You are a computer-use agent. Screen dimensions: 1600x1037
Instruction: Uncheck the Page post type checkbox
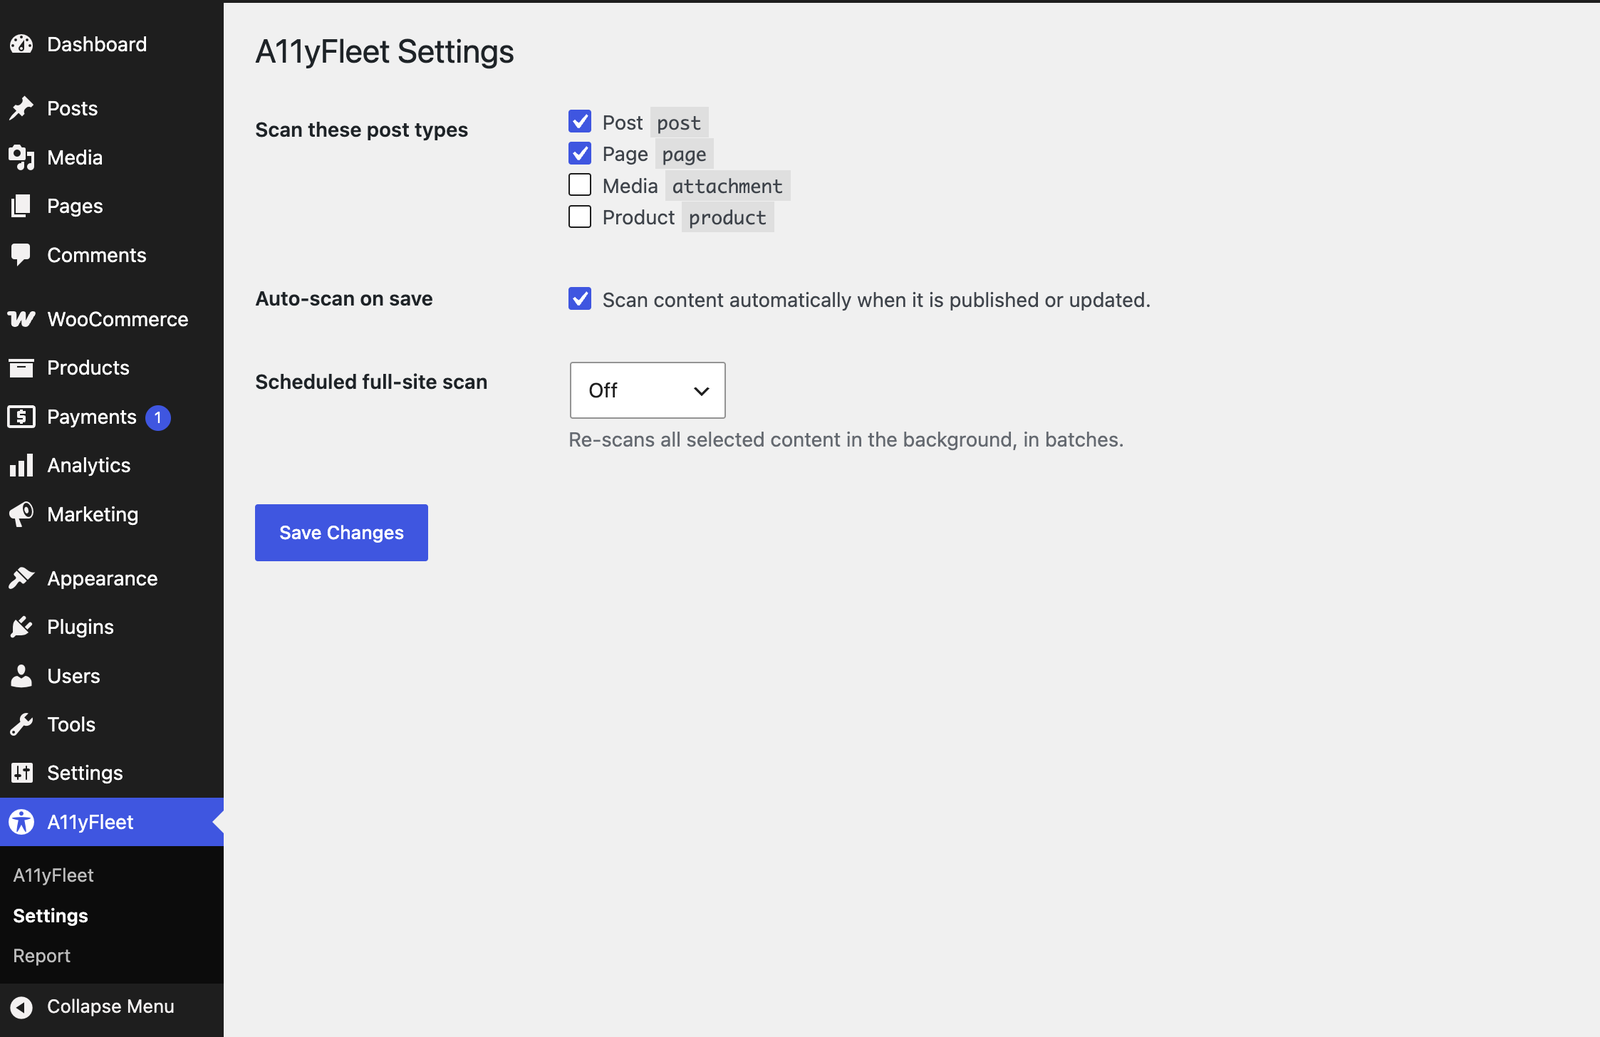pyautogui.click(x=580, y=153)
